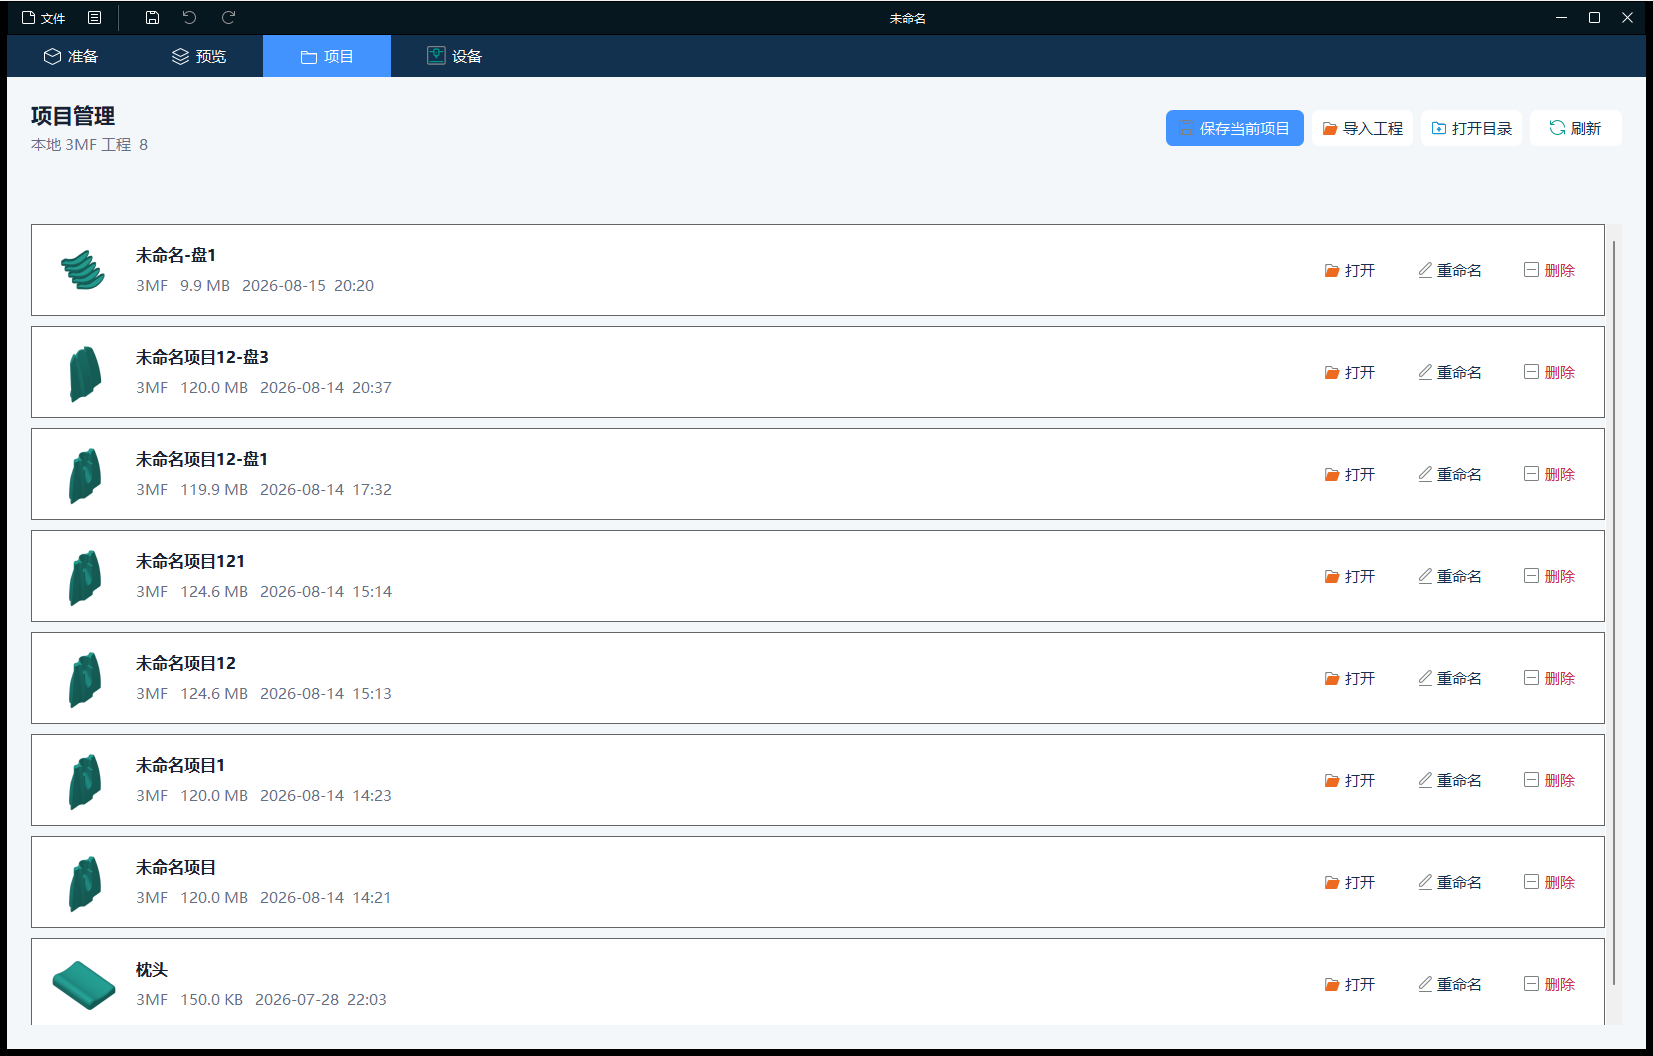Click the save icon in title bar
The height and width of the screenshot is (1056, 1653).
[x=152, y=17]
